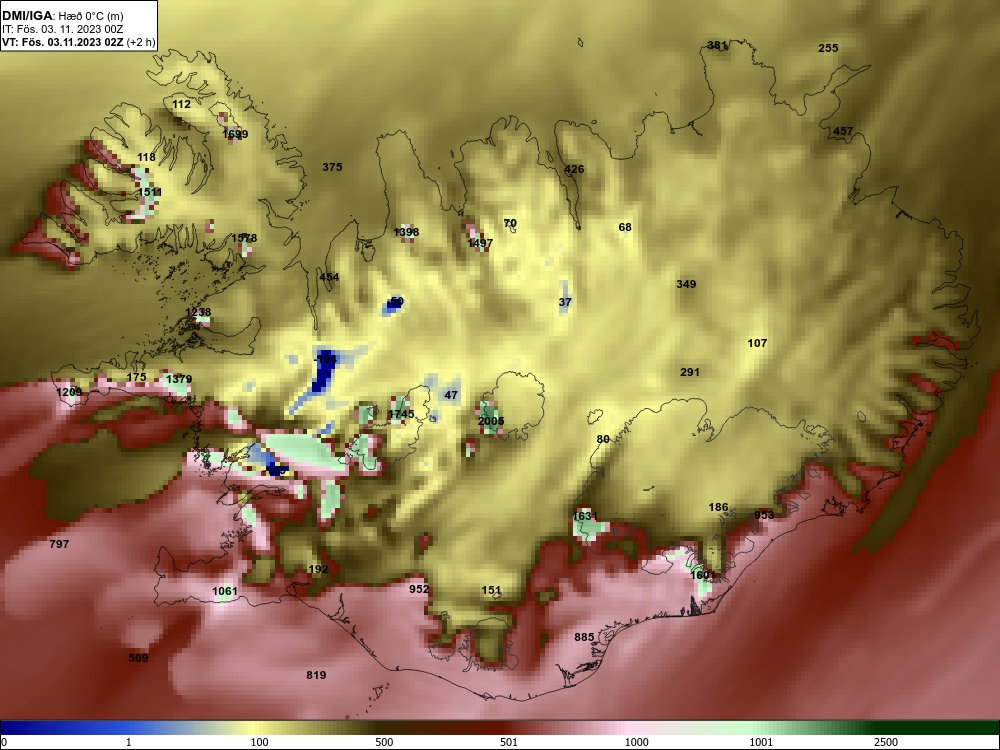Select the height label 186
This screenshot has width=1000, height=750.
[x=718, y=507]
